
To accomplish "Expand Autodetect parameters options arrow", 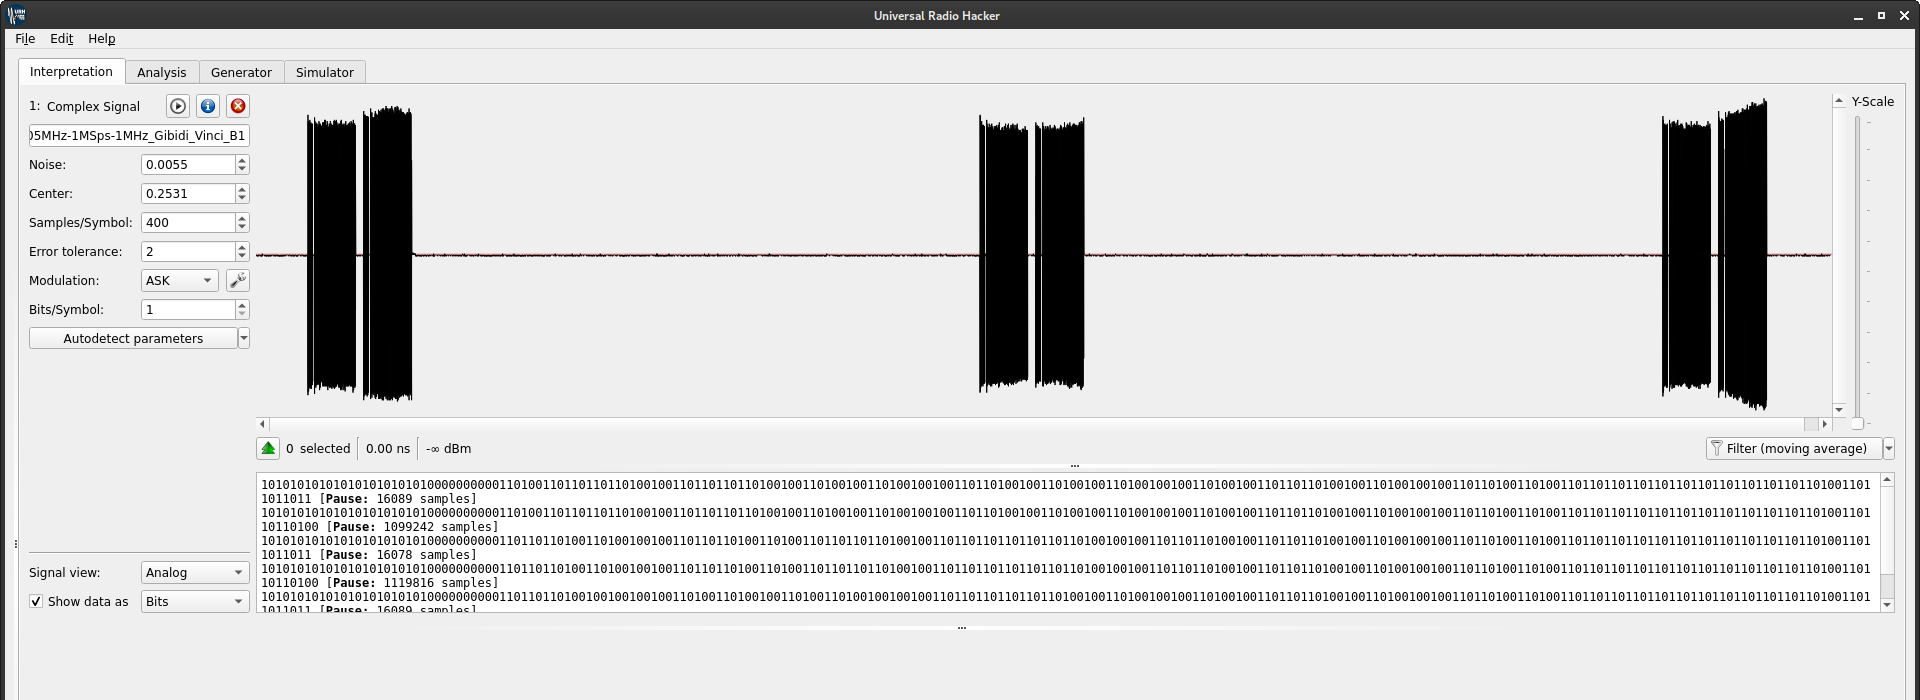I will [244, 339].
